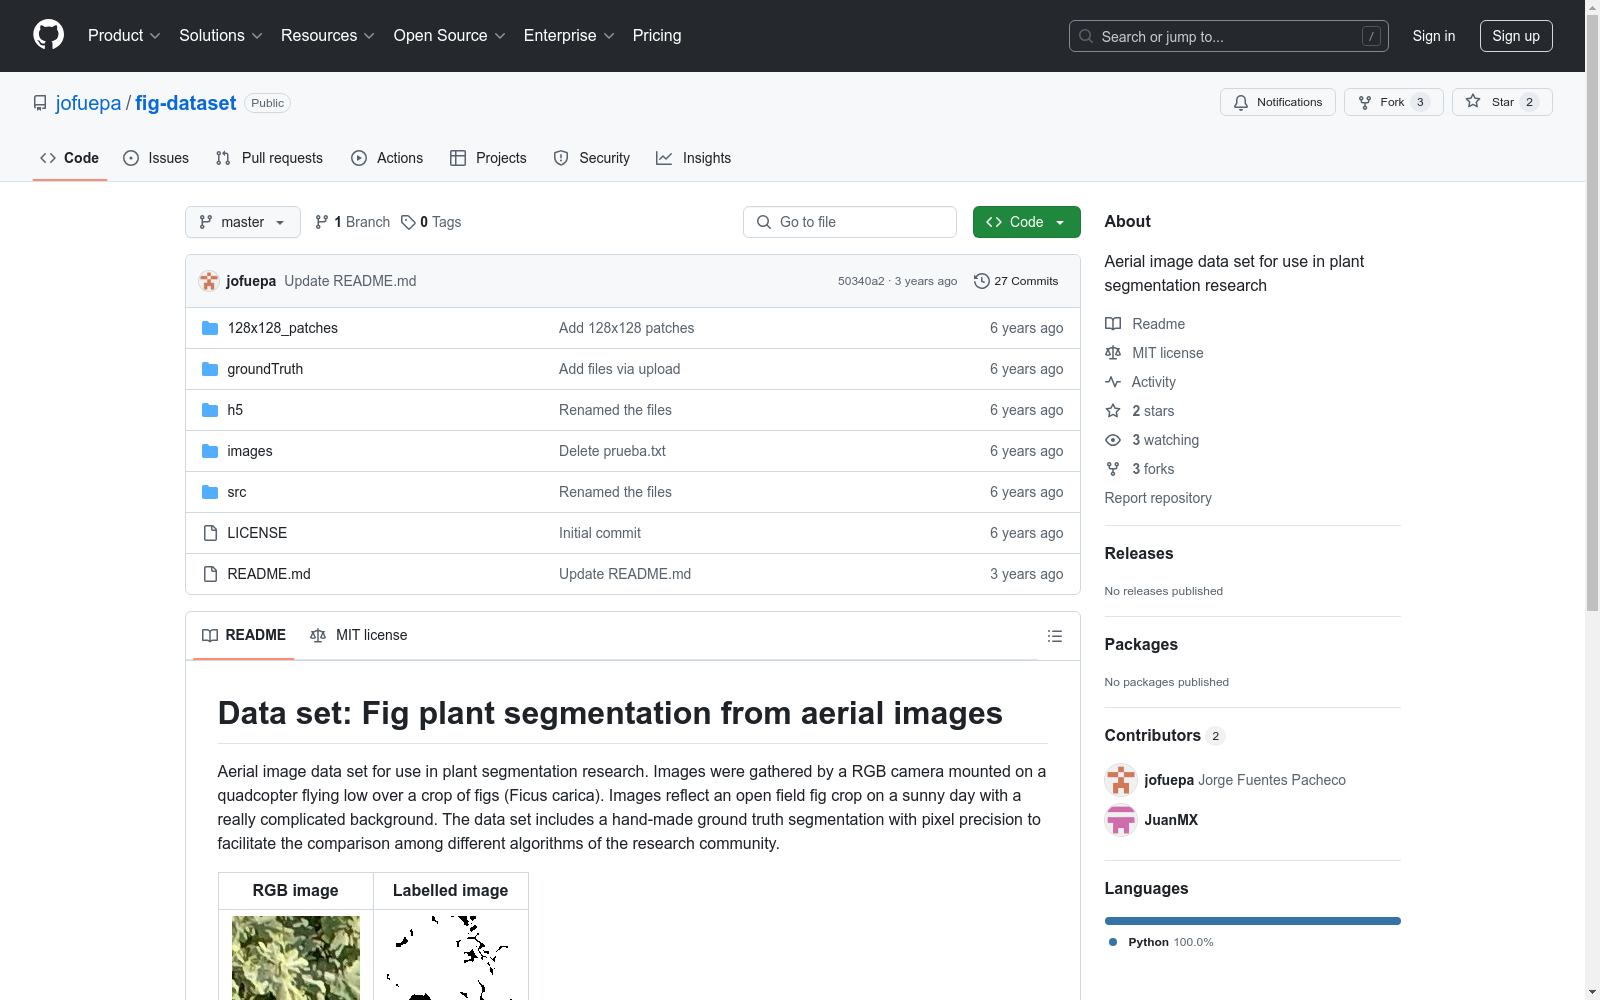Click the RGB image thumbnail
This screenshot has height=1000, width=1600.
click(296, 958)
